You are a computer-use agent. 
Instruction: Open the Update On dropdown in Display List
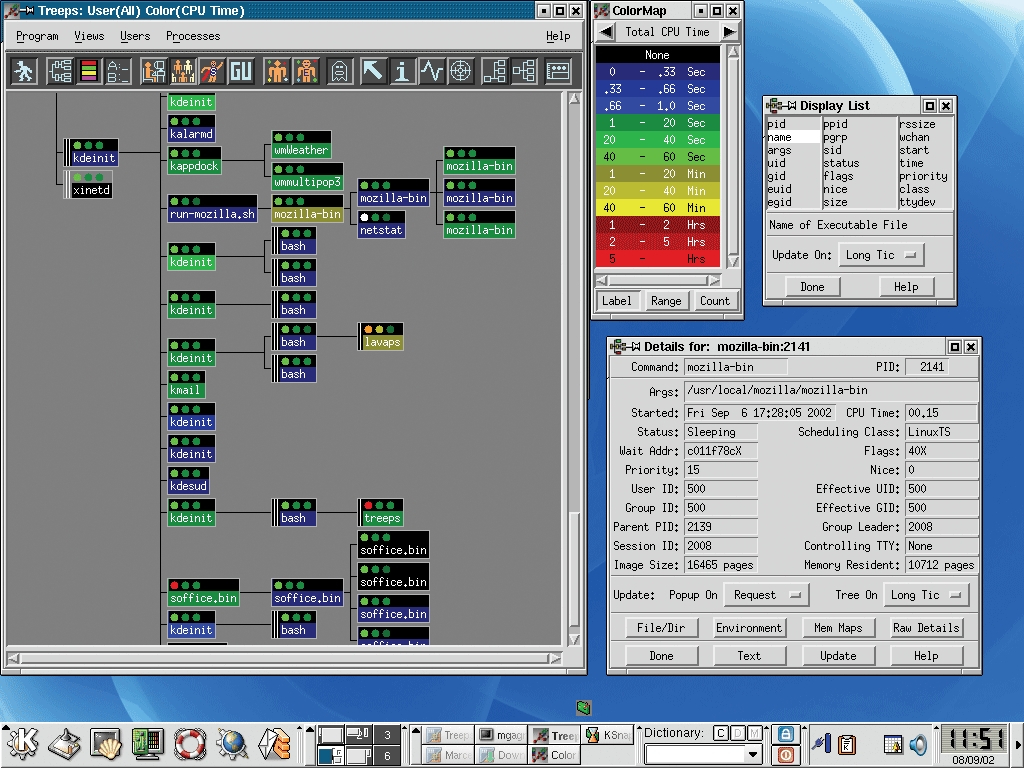click(881, 255)
